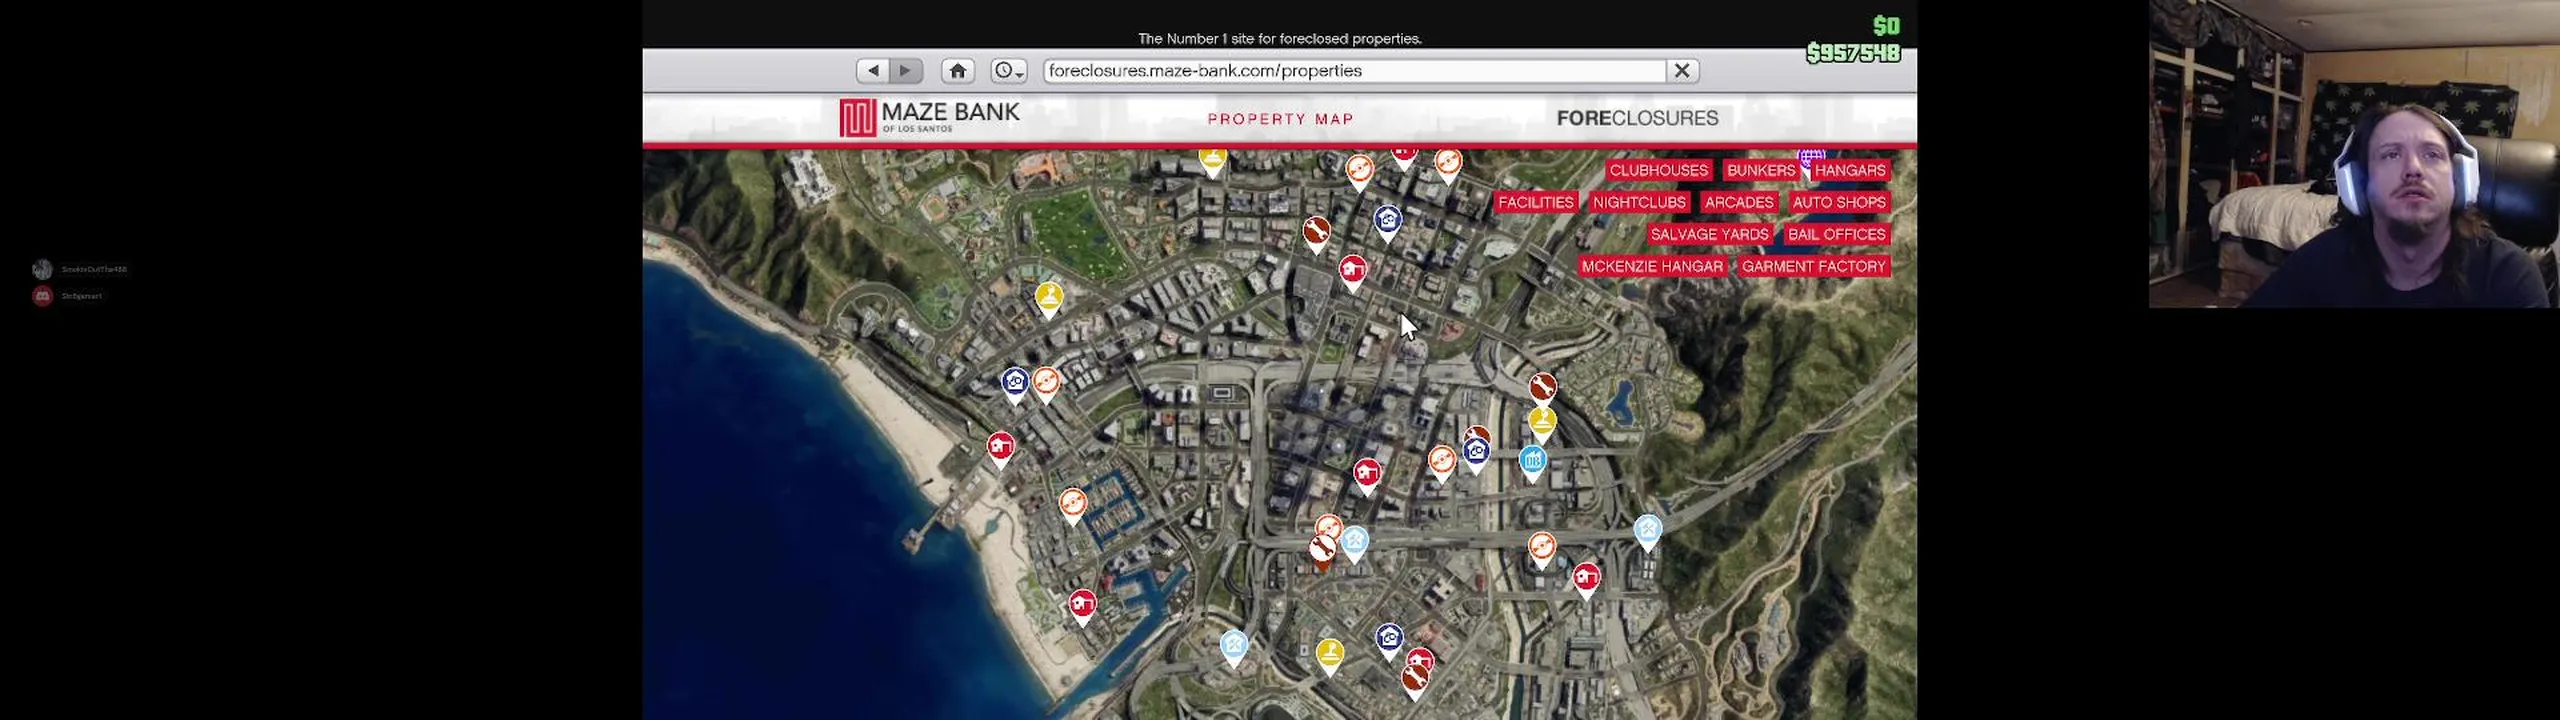Pick navy pin left of cyan building pin
Screen dimensions: 2560x720
[x=1476, y=455]
